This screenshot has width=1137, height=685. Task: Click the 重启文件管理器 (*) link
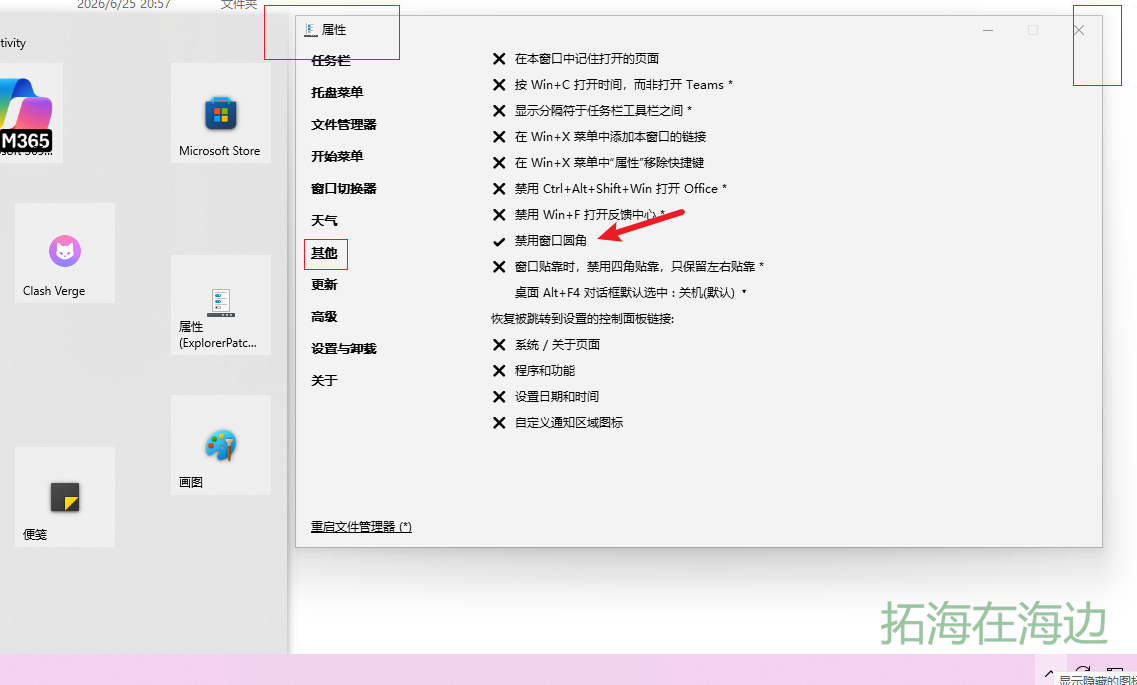pos(361,527)
